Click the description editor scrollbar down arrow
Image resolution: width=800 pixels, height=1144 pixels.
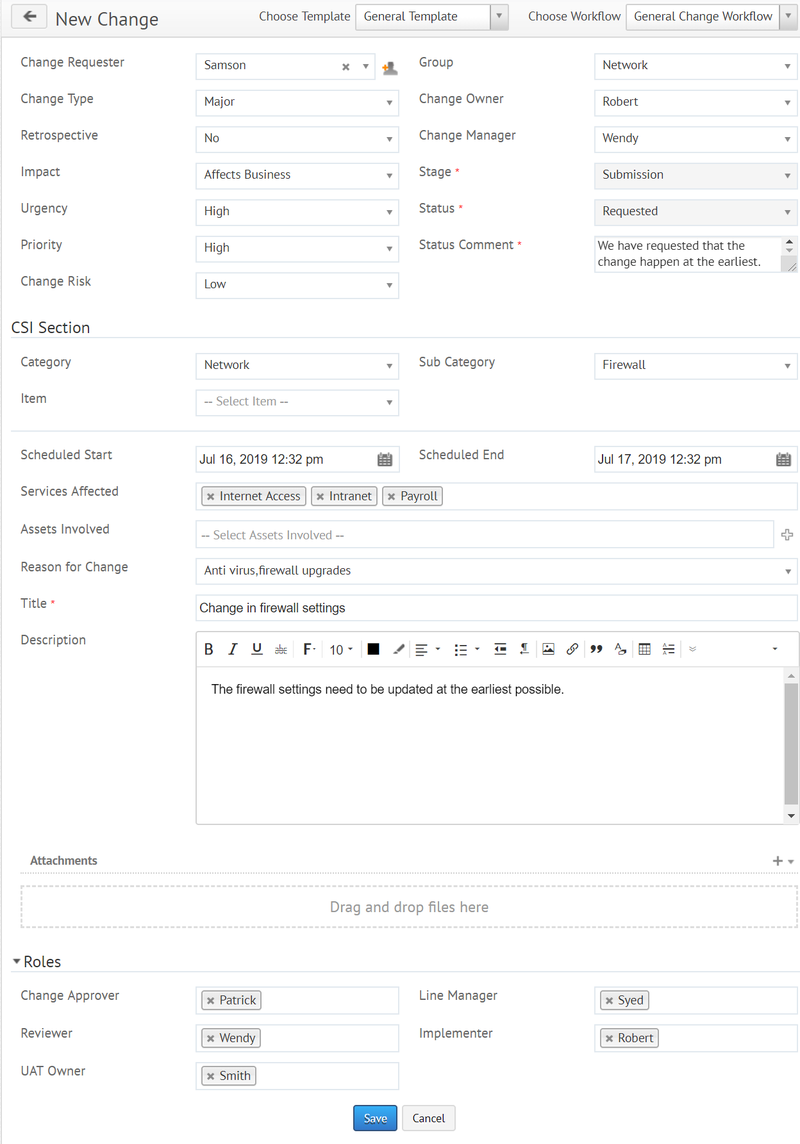(791, 816)
